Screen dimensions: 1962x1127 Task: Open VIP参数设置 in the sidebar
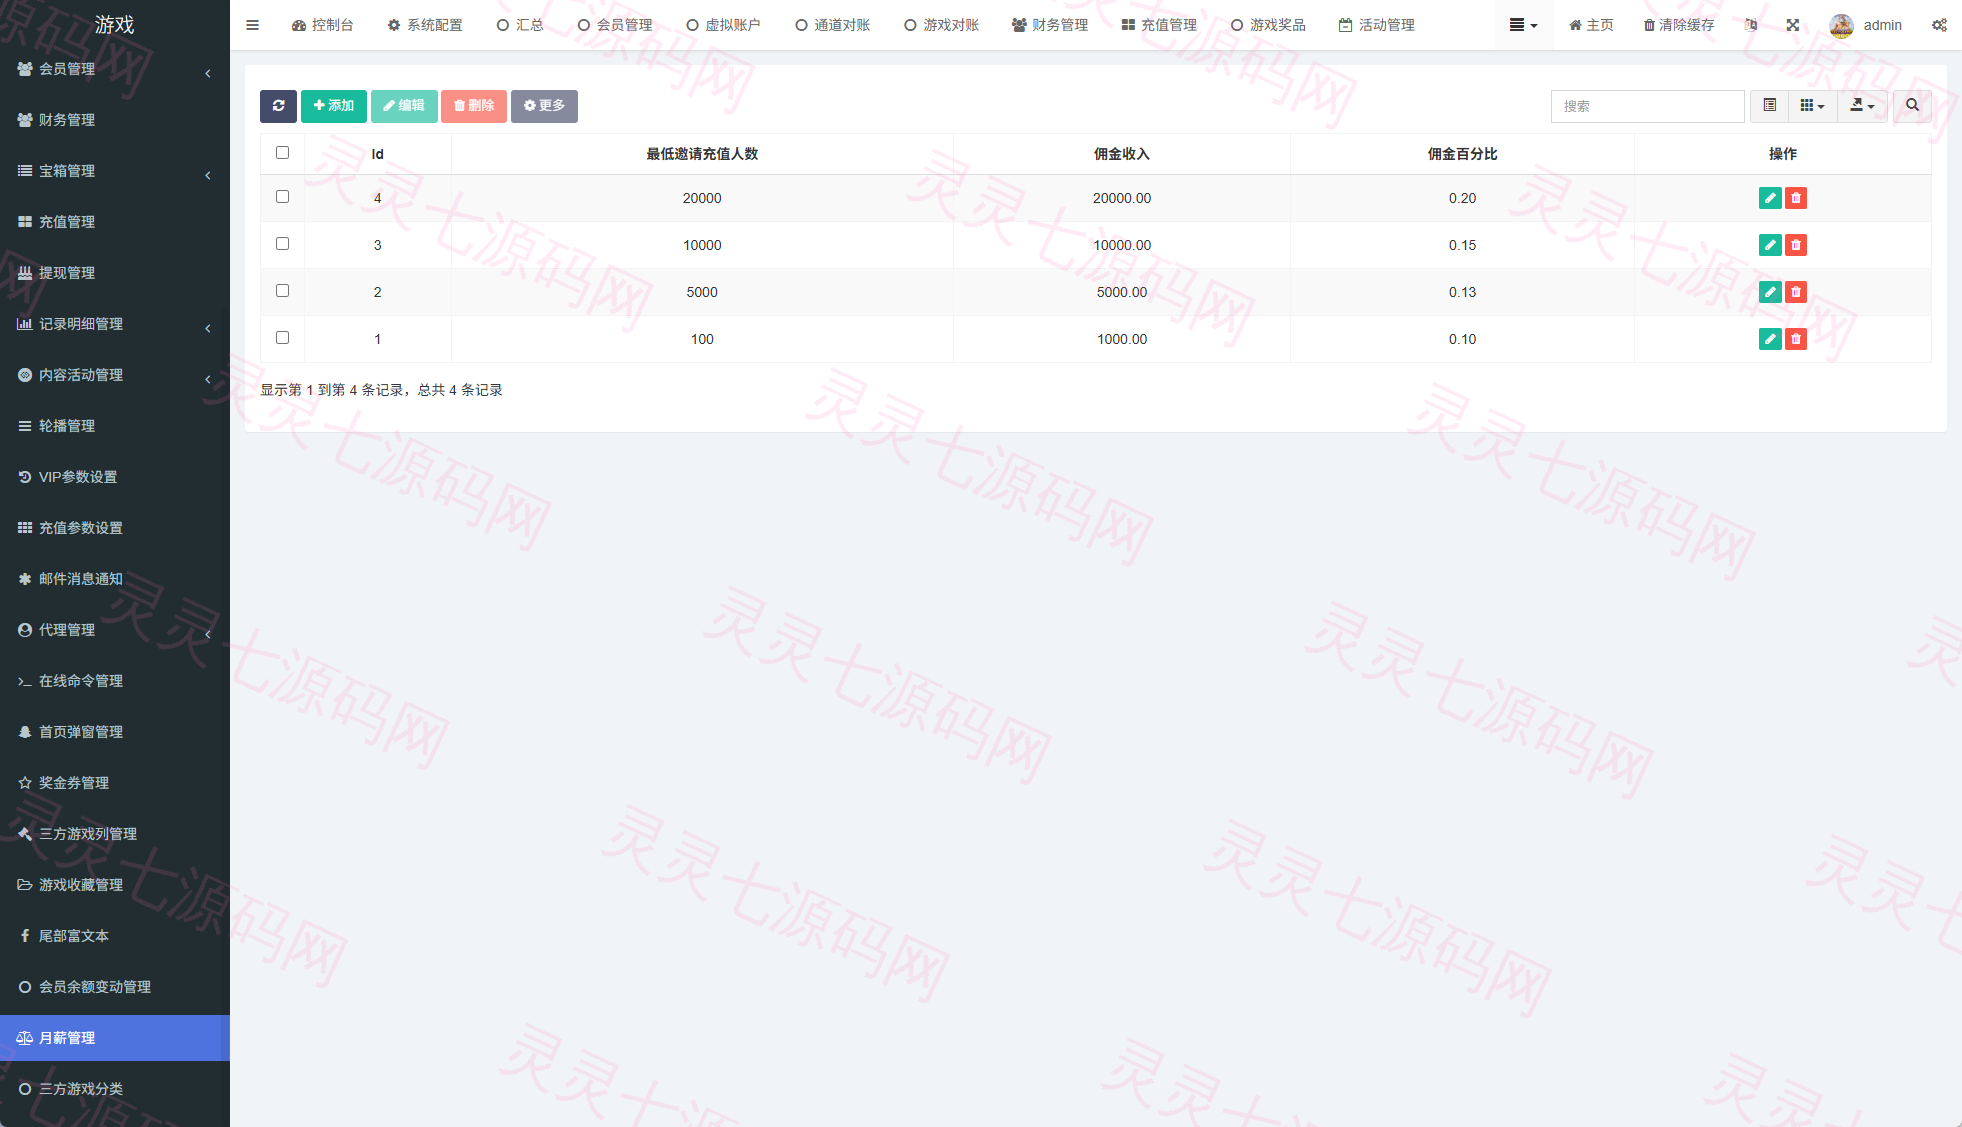(x=115, y=477)
